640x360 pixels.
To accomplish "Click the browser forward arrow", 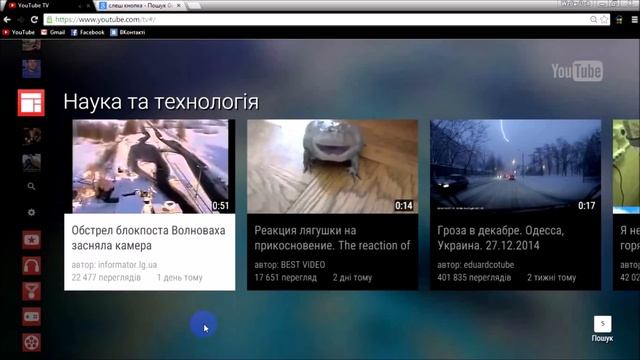I will (x=20, y=19).
